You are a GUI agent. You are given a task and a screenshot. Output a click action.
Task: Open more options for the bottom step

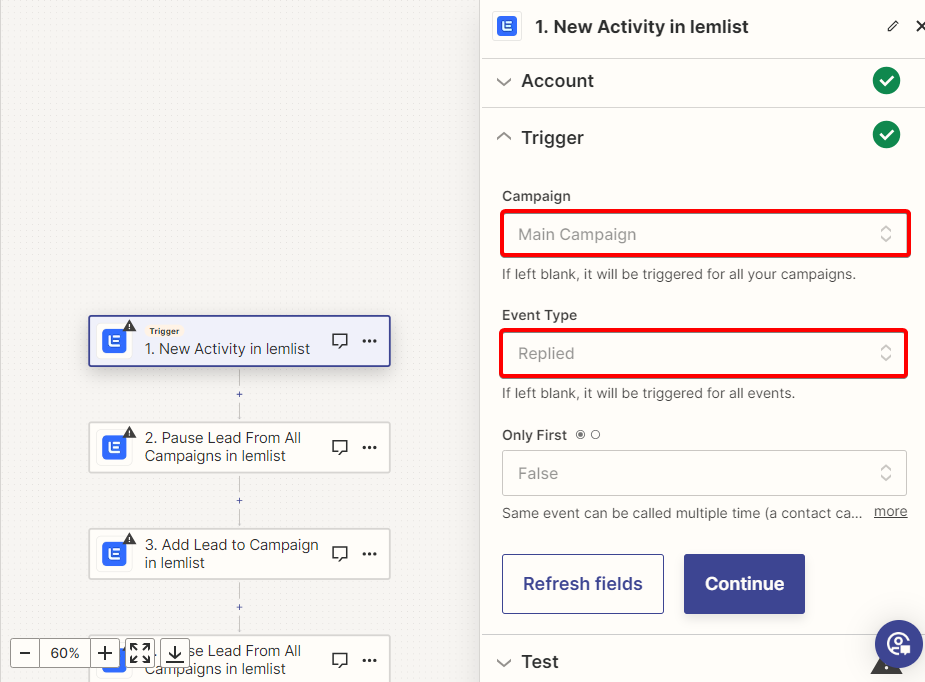point(369,660)
